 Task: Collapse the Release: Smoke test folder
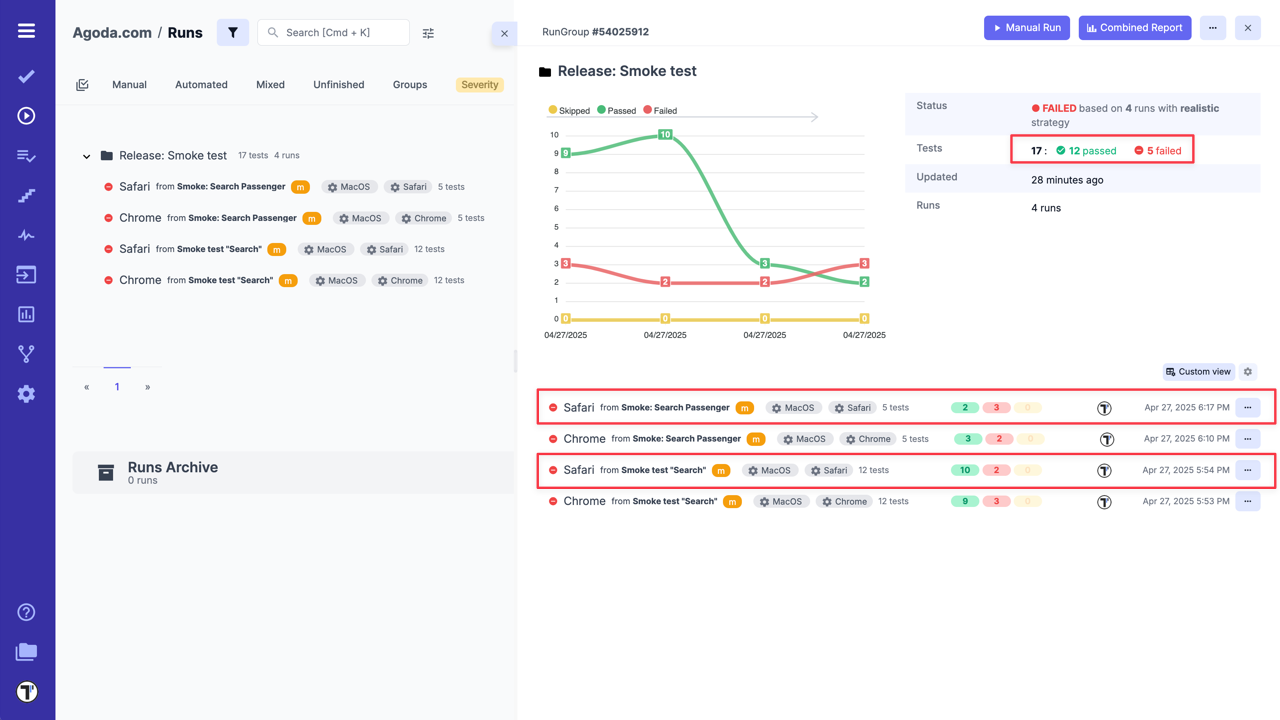coord(87,156)
